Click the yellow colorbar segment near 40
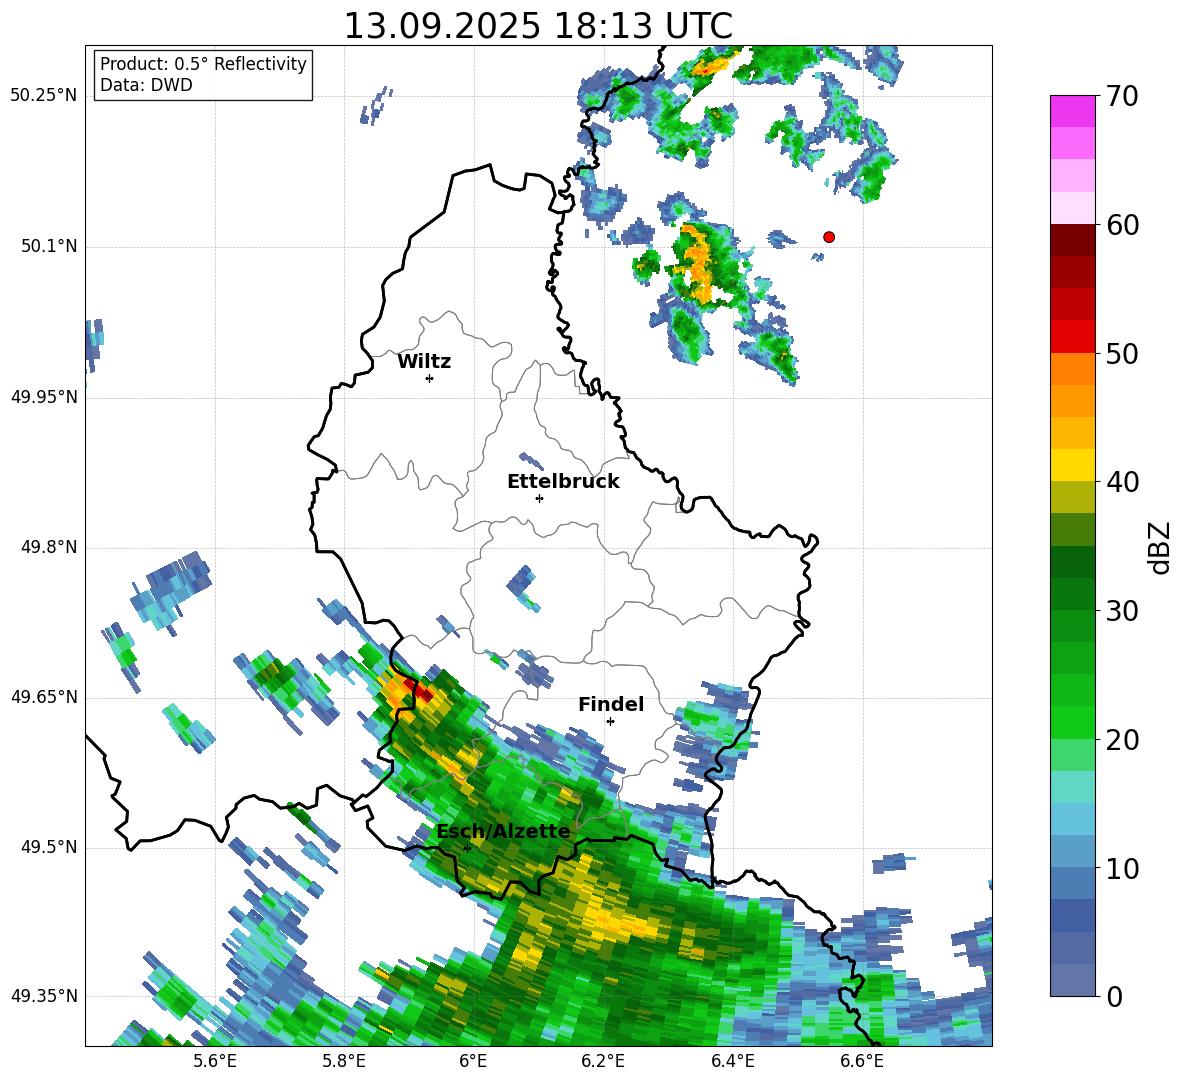 [1072, 465]
